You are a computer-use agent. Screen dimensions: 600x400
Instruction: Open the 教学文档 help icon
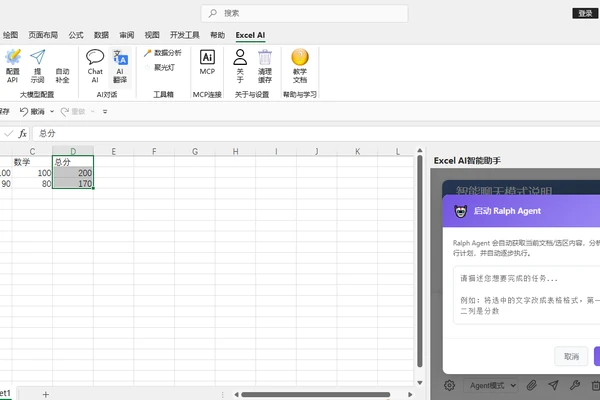click(300, 66)
